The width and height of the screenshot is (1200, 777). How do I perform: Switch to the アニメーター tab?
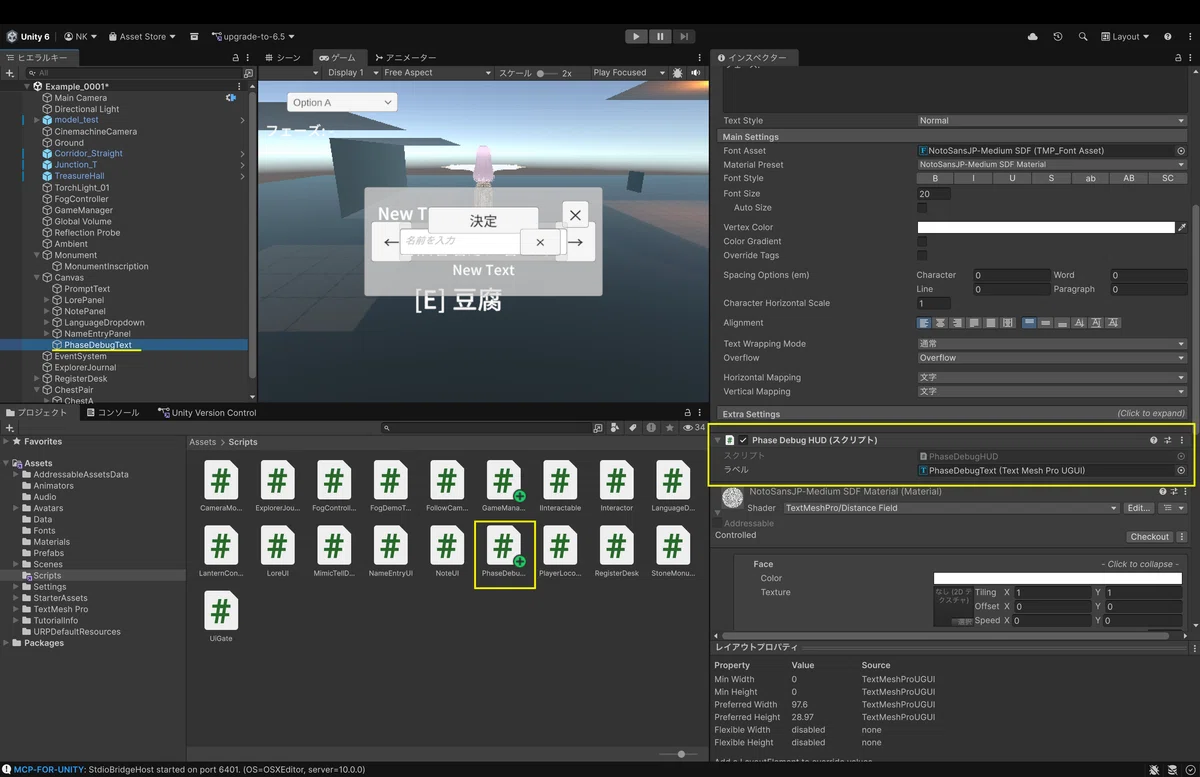point(404,58)
